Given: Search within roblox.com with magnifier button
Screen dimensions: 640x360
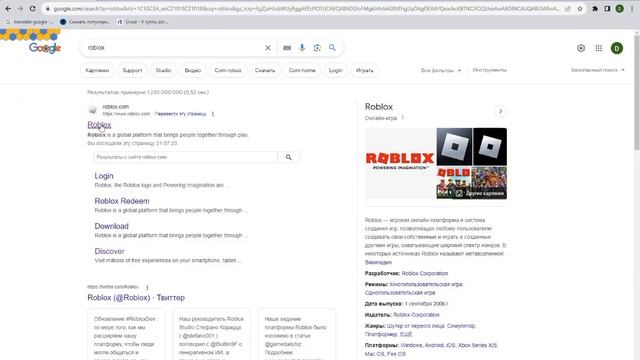Looking at the screenshot, I should click(289, 157).
